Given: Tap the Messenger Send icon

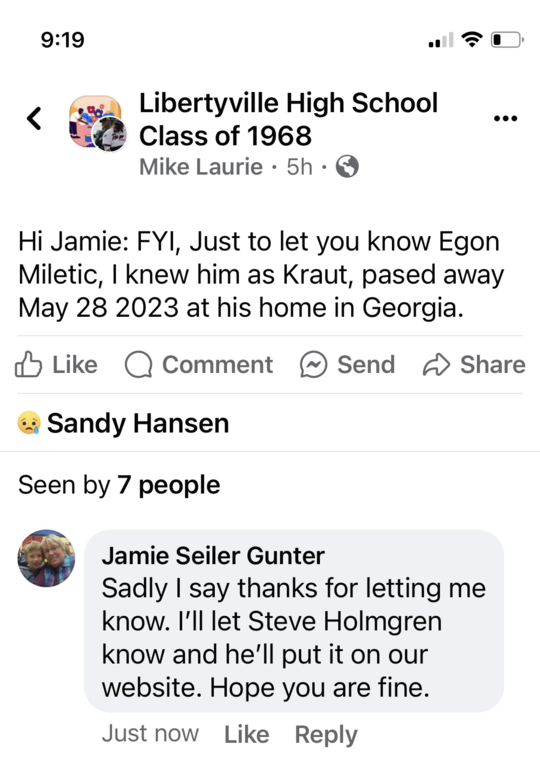Looking at the screenshot, I should coord(313,365).
